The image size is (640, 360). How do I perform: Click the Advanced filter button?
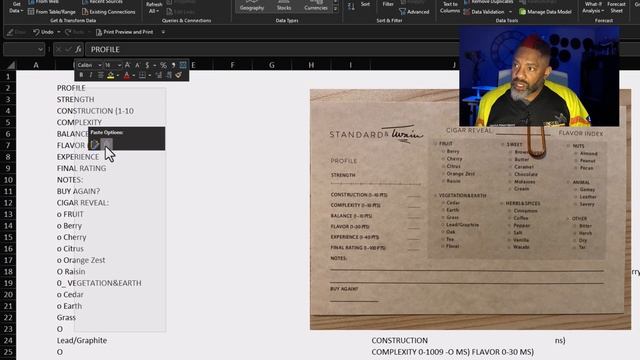click(414, 12)
